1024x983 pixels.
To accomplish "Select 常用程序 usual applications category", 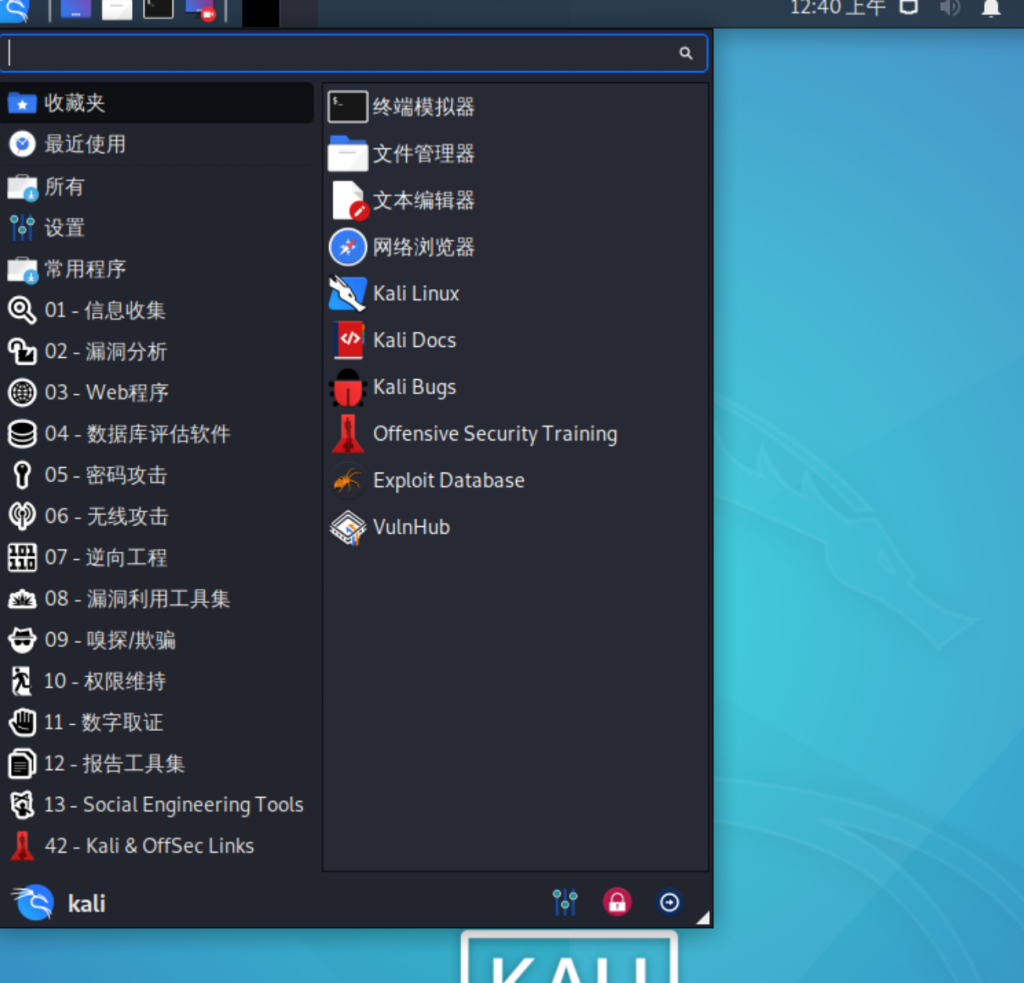I will (157, 269).
